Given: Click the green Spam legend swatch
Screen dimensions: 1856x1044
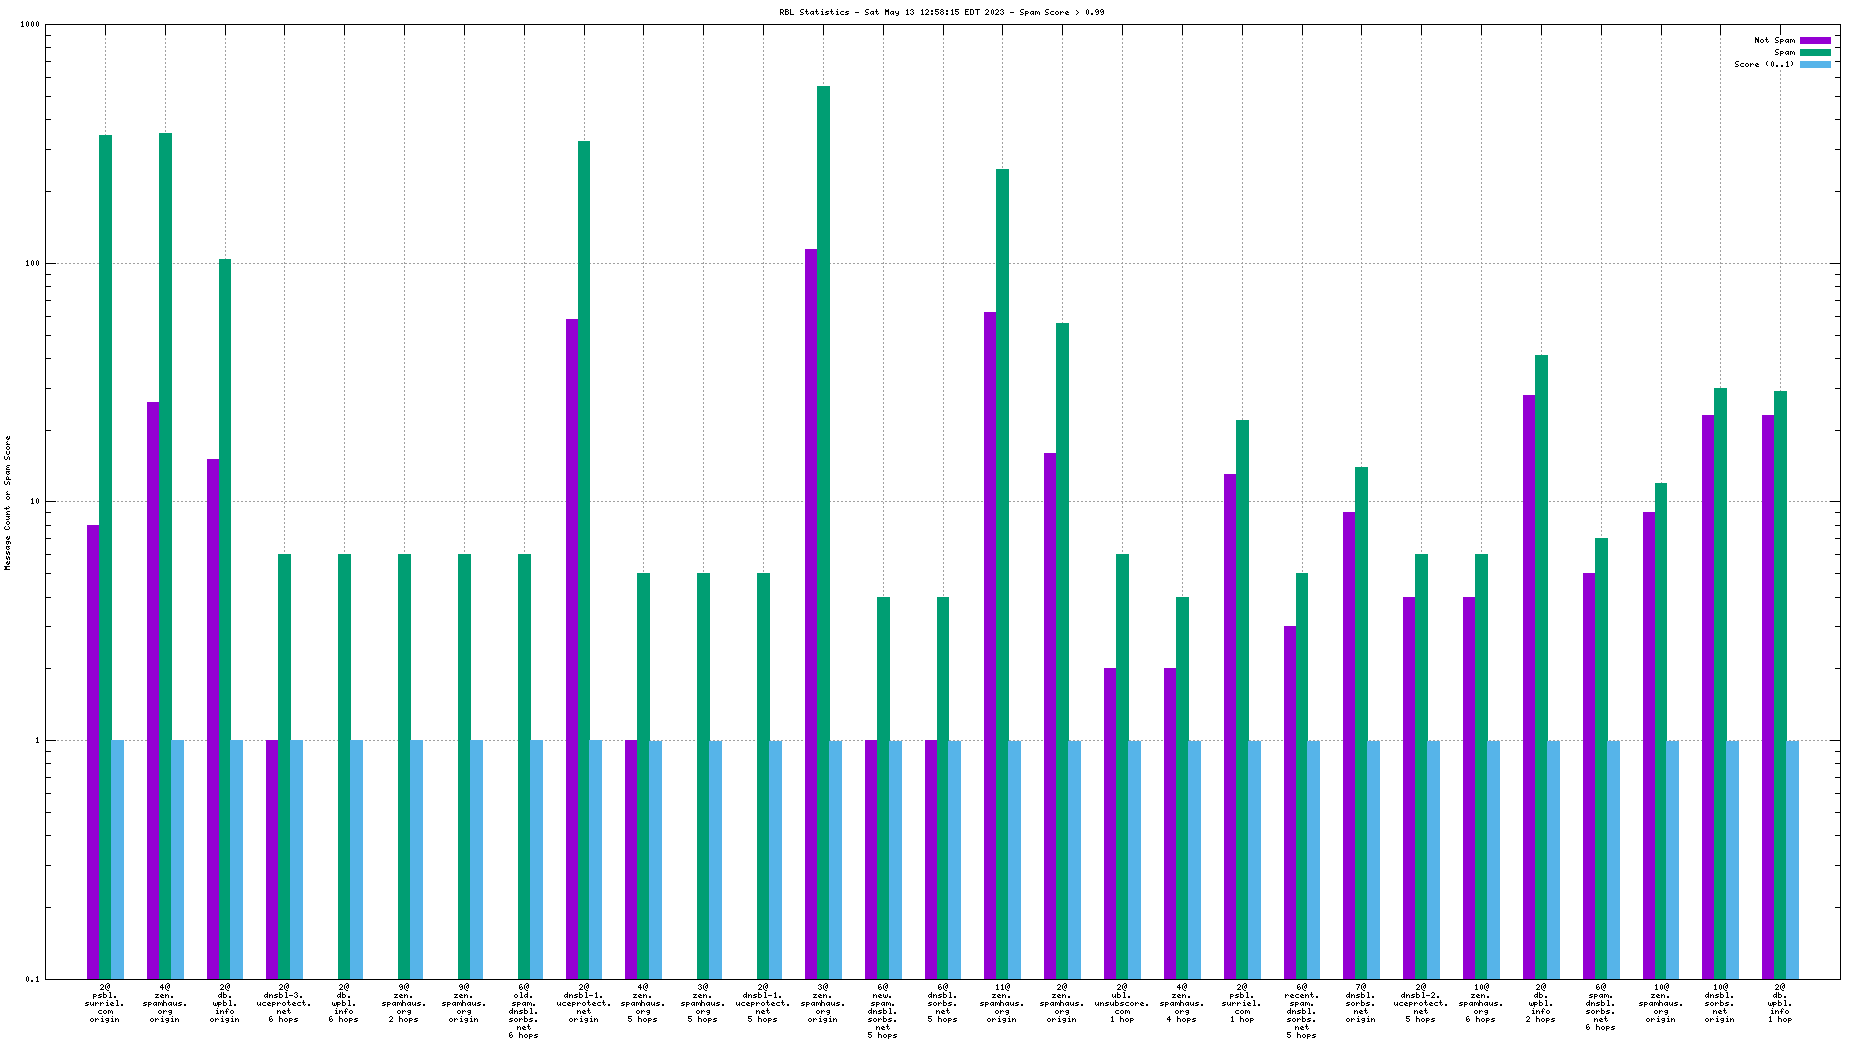Looking at the screenshot, I should 1815,53.
